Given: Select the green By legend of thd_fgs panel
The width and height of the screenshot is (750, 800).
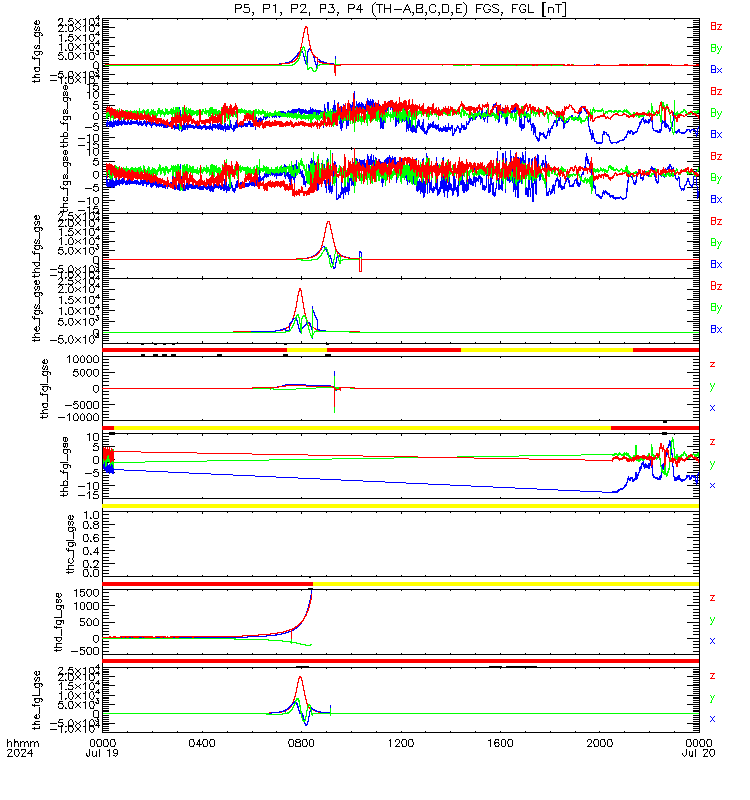Looking at the screenshot, I should 716,243.
